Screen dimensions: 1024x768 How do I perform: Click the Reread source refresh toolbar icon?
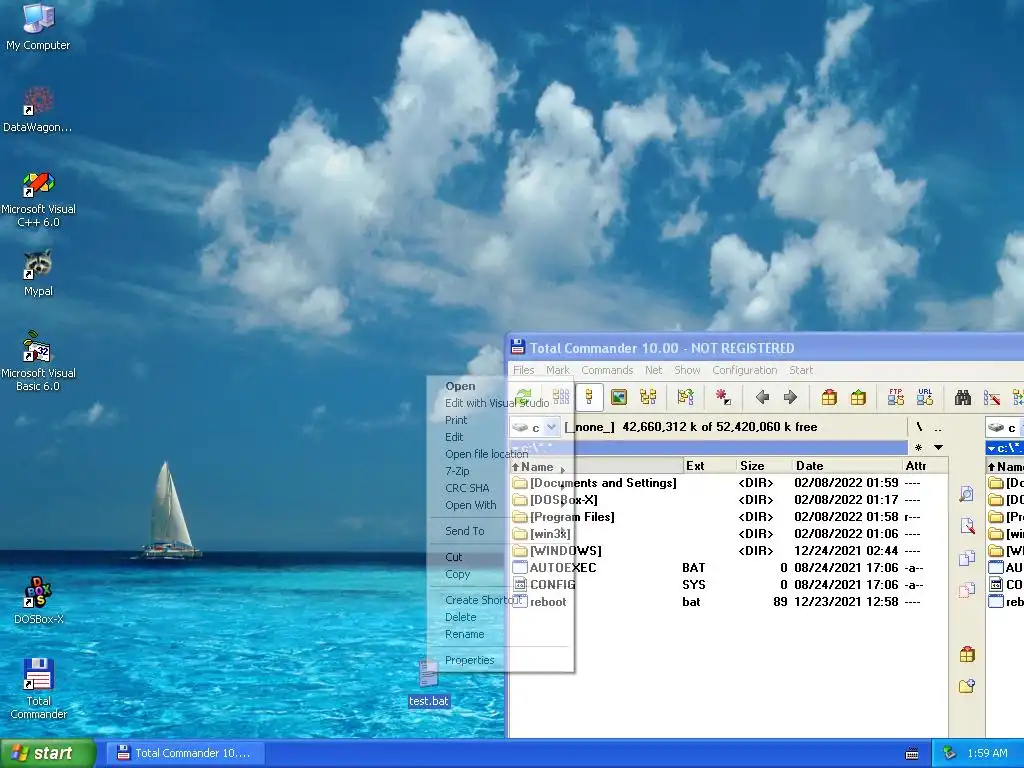click(x=524, y=397)
